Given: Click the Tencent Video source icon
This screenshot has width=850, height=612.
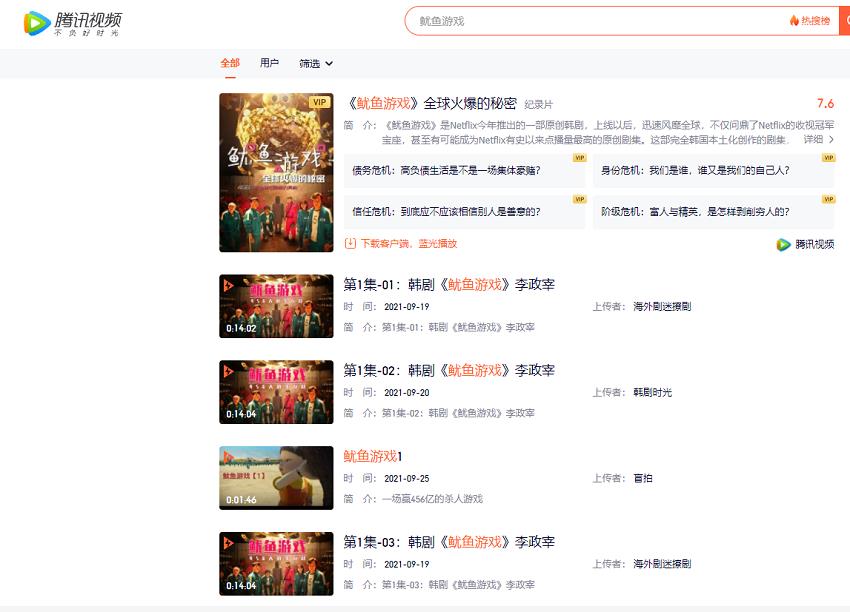Looking at the screenshot, I should pos(783,244).
